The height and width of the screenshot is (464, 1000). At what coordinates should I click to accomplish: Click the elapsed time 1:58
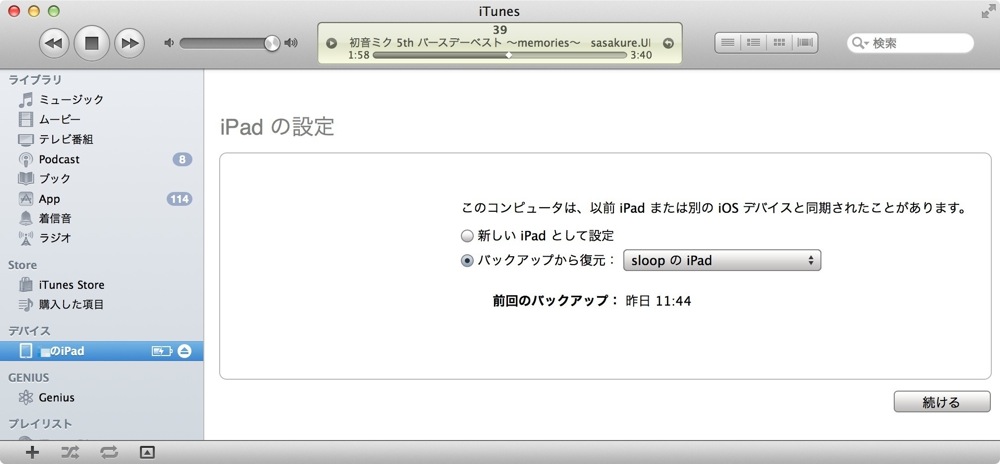pos(359,55)
